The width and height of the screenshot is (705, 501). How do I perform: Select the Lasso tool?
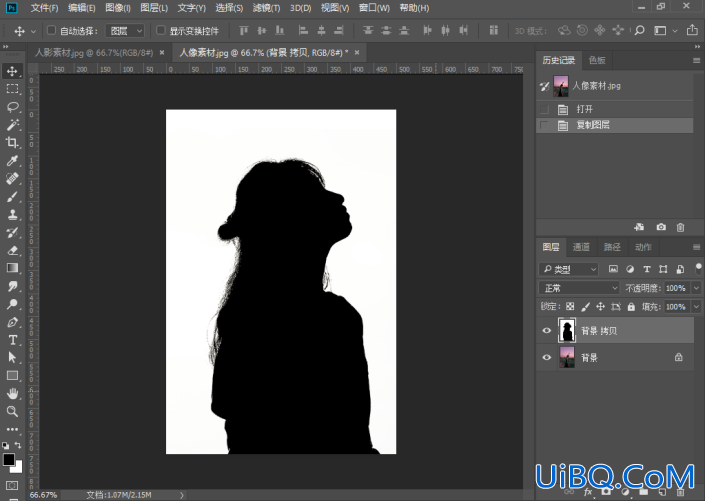tap(12, 107)
